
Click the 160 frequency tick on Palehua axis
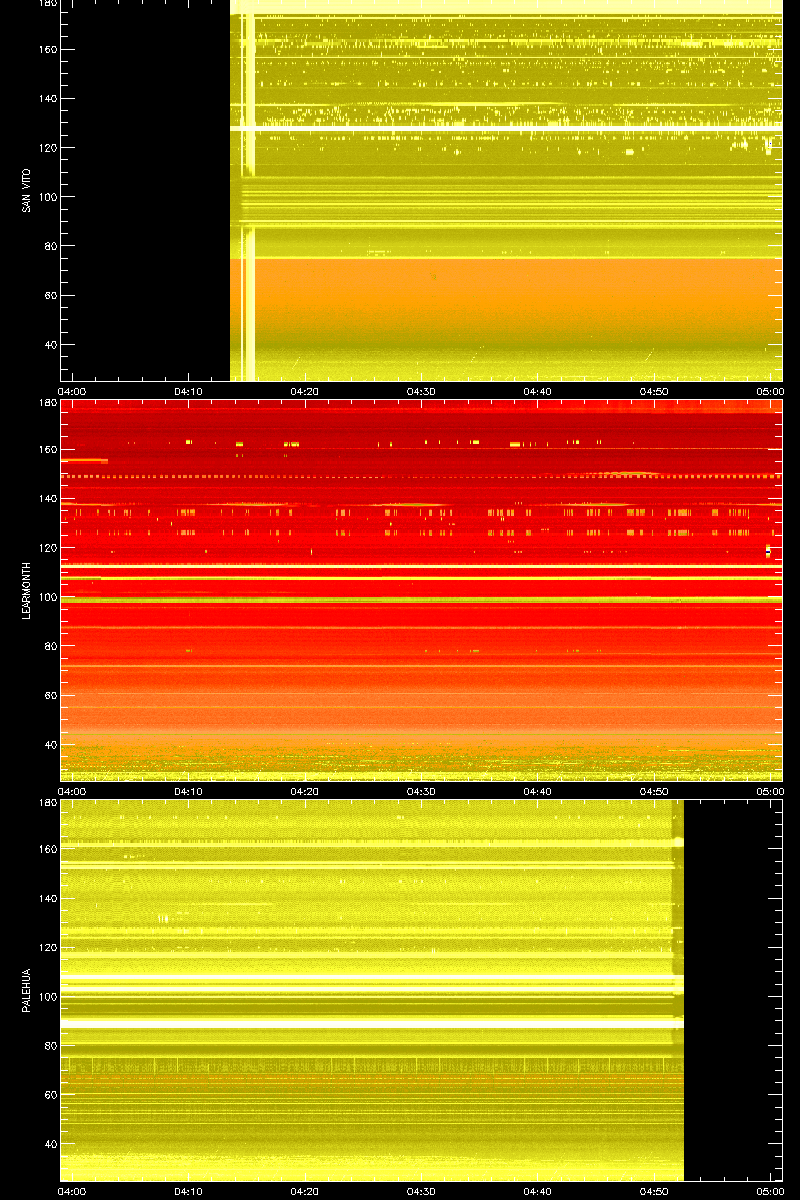pyautogui.click(x=47, y=849)
